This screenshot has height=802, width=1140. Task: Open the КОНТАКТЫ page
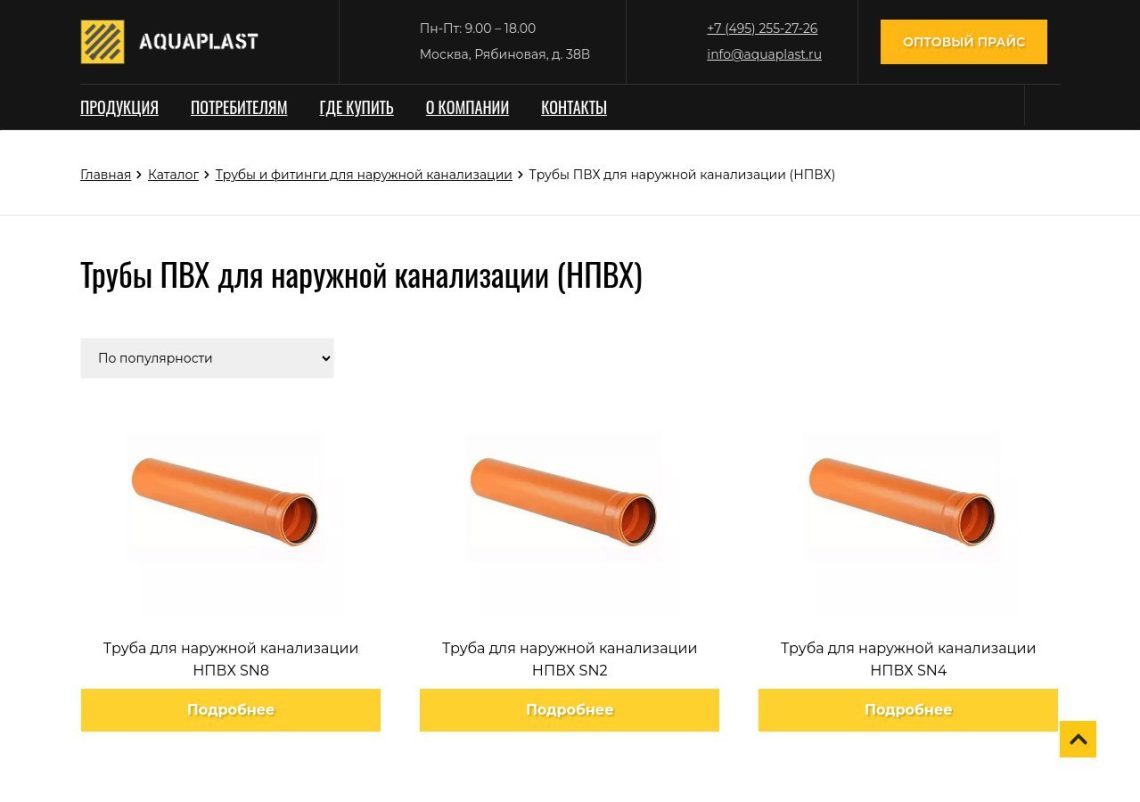click(x=574, y=108)
